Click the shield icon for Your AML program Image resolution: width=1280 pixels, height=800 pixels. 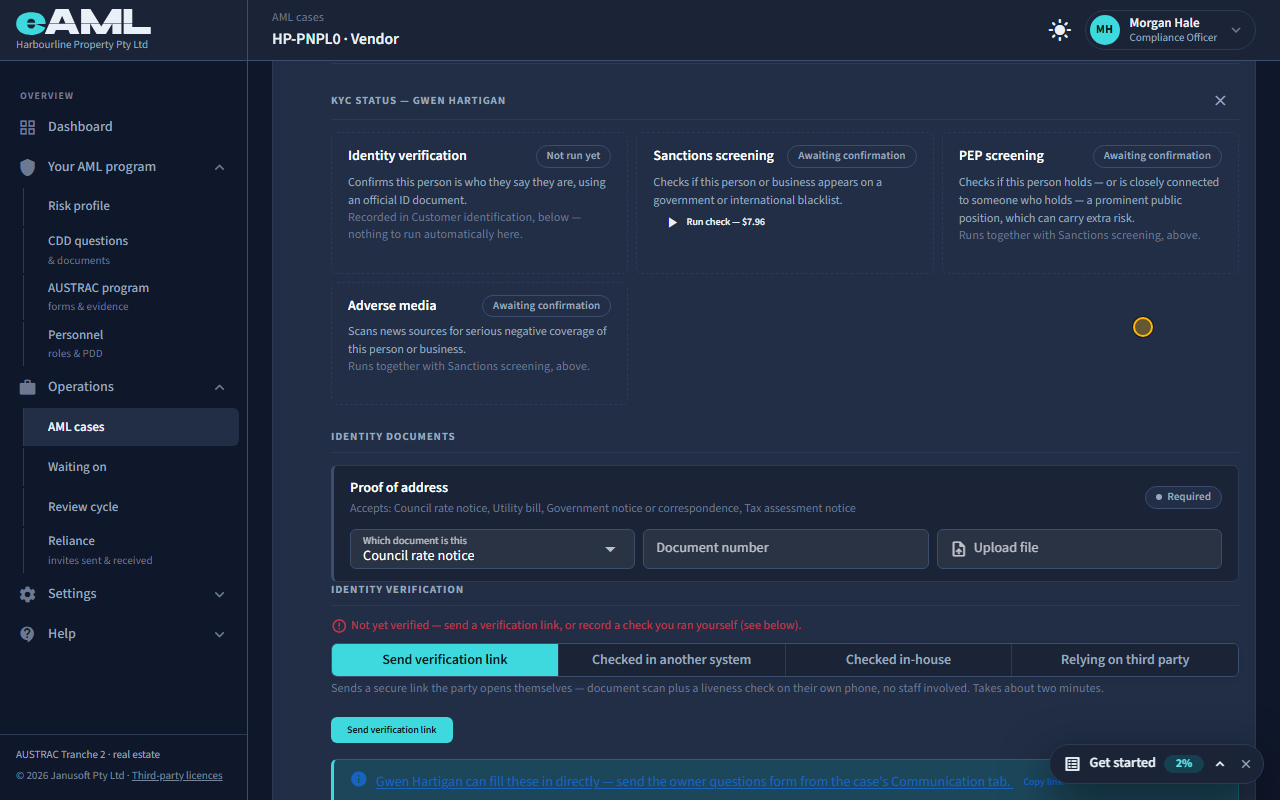tap(28, 167)
